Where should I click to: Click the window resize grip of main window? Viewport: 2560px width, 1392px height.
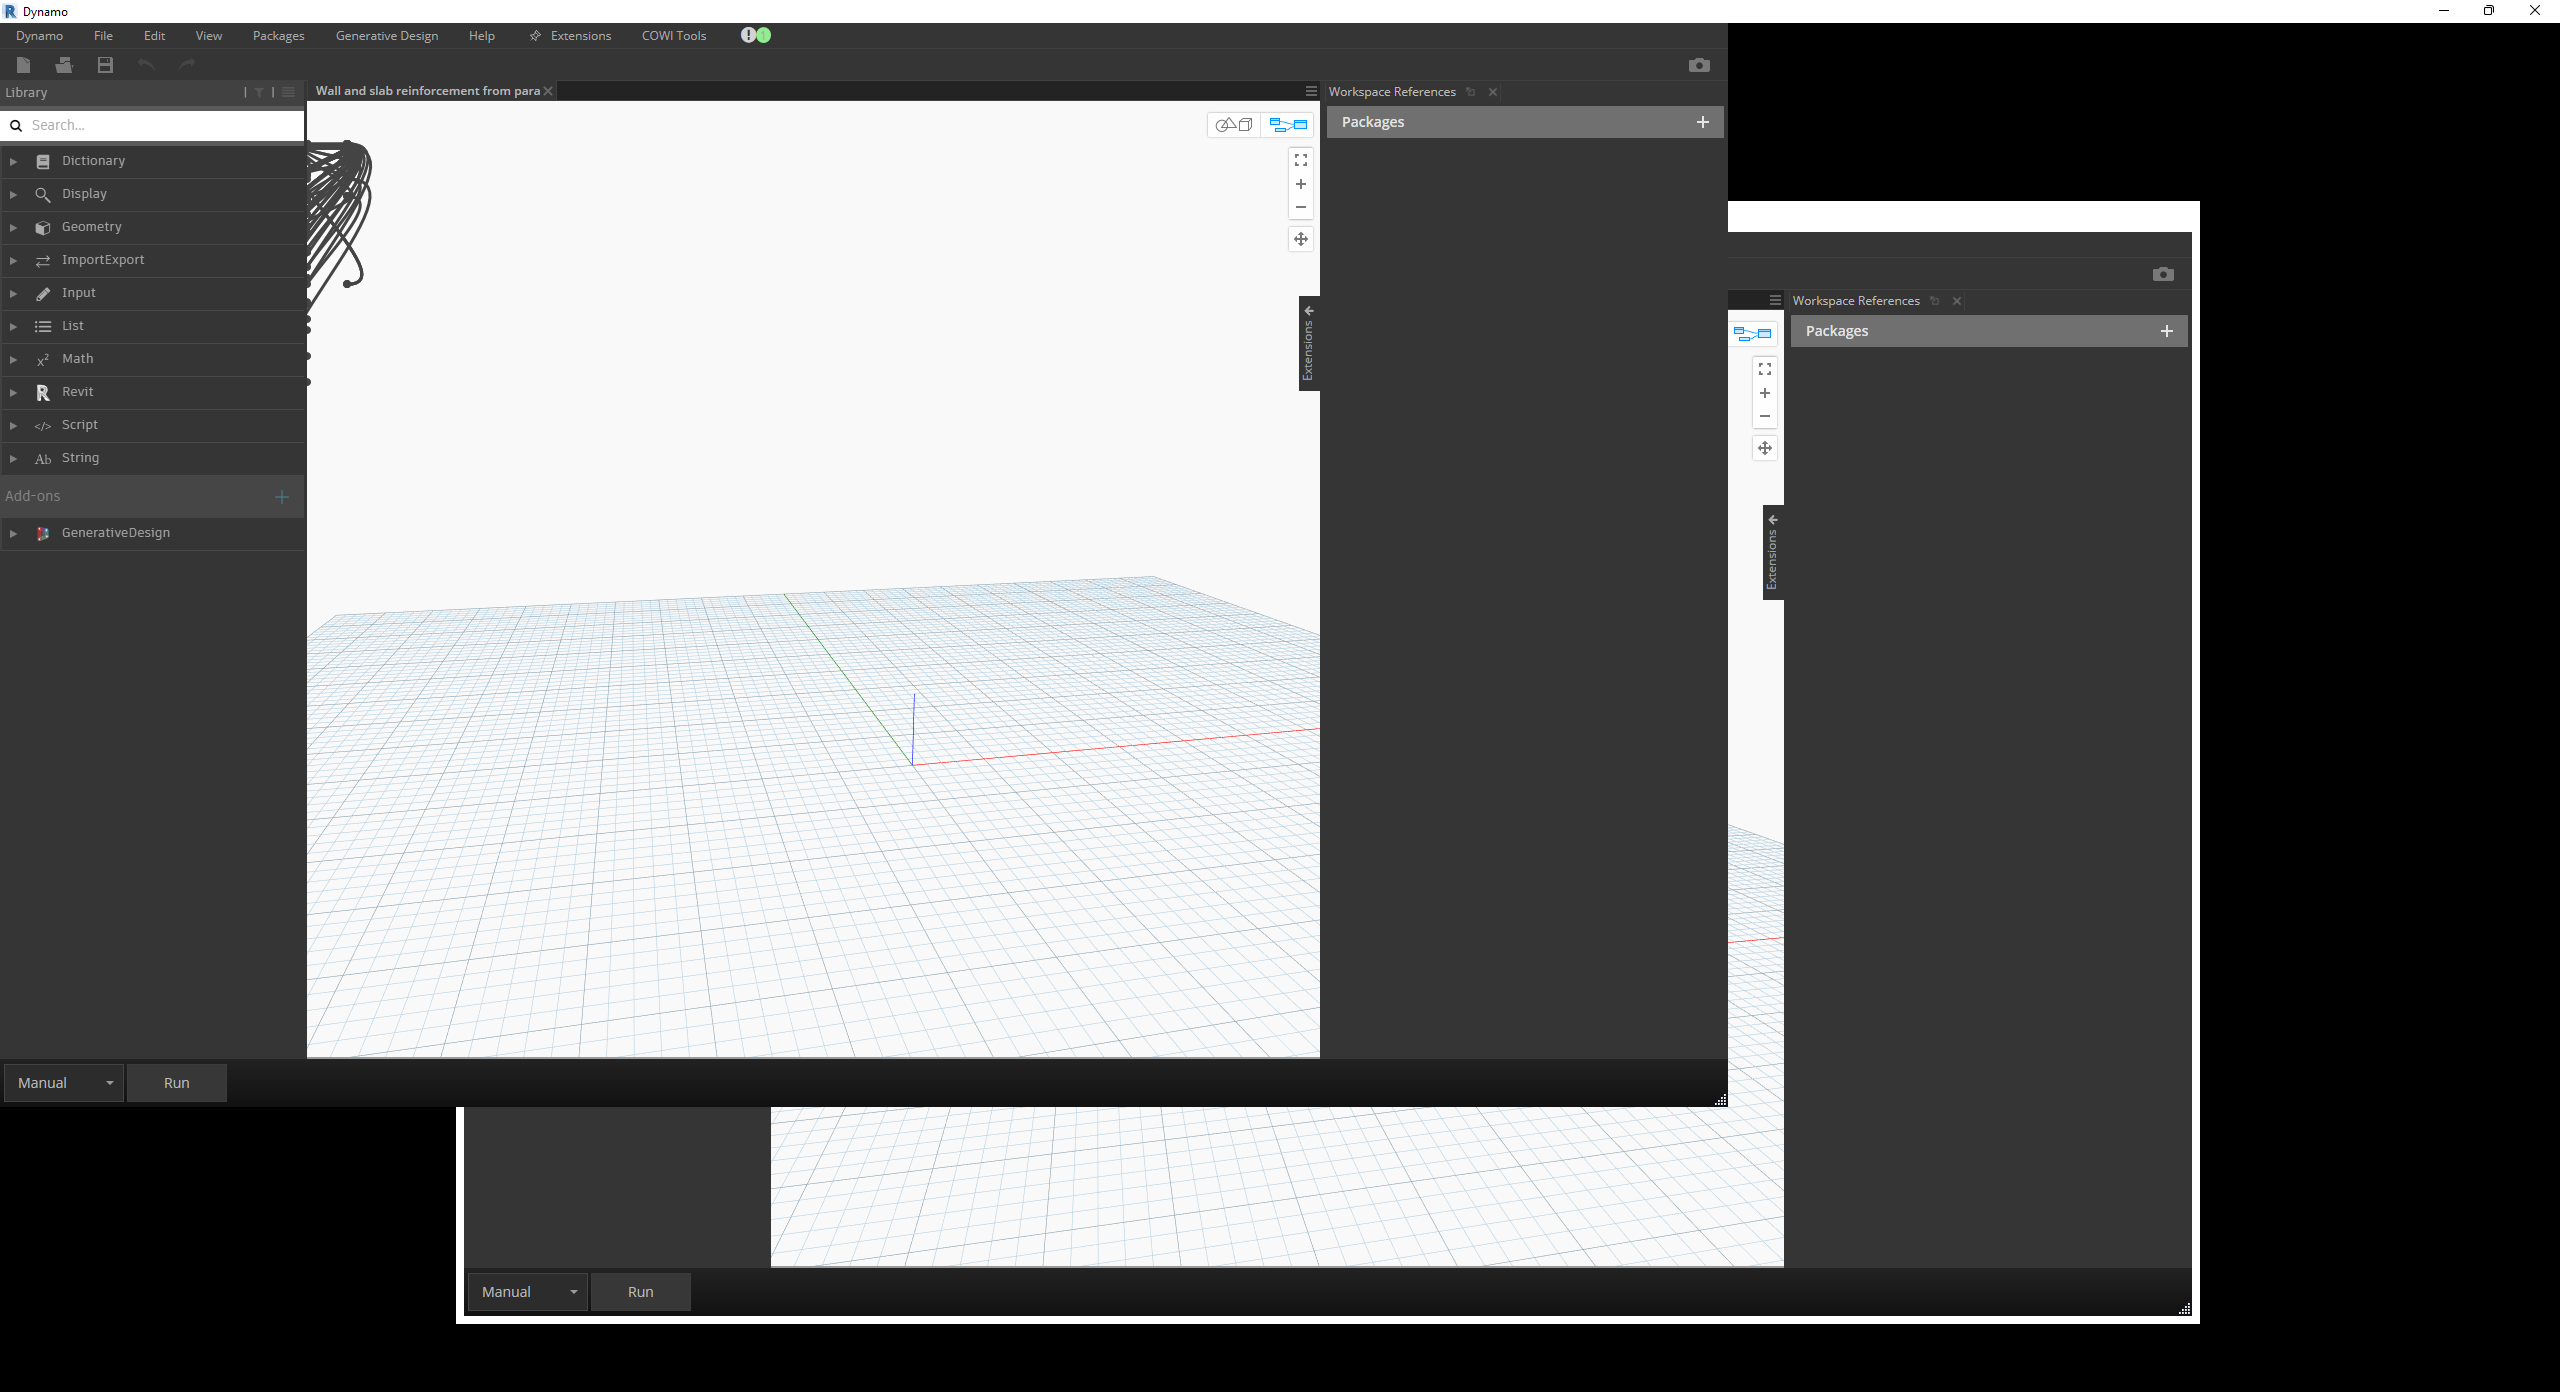click(1721, 1100)
